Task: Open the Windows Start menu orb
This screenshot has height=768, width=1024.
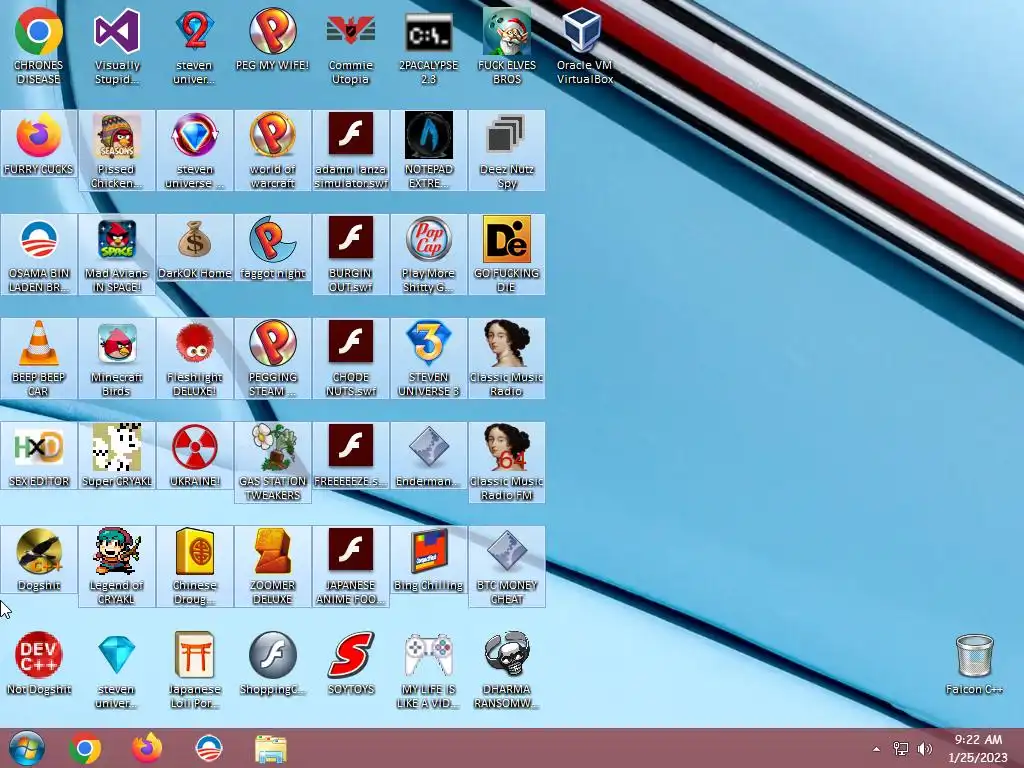Action: point(27,748)
